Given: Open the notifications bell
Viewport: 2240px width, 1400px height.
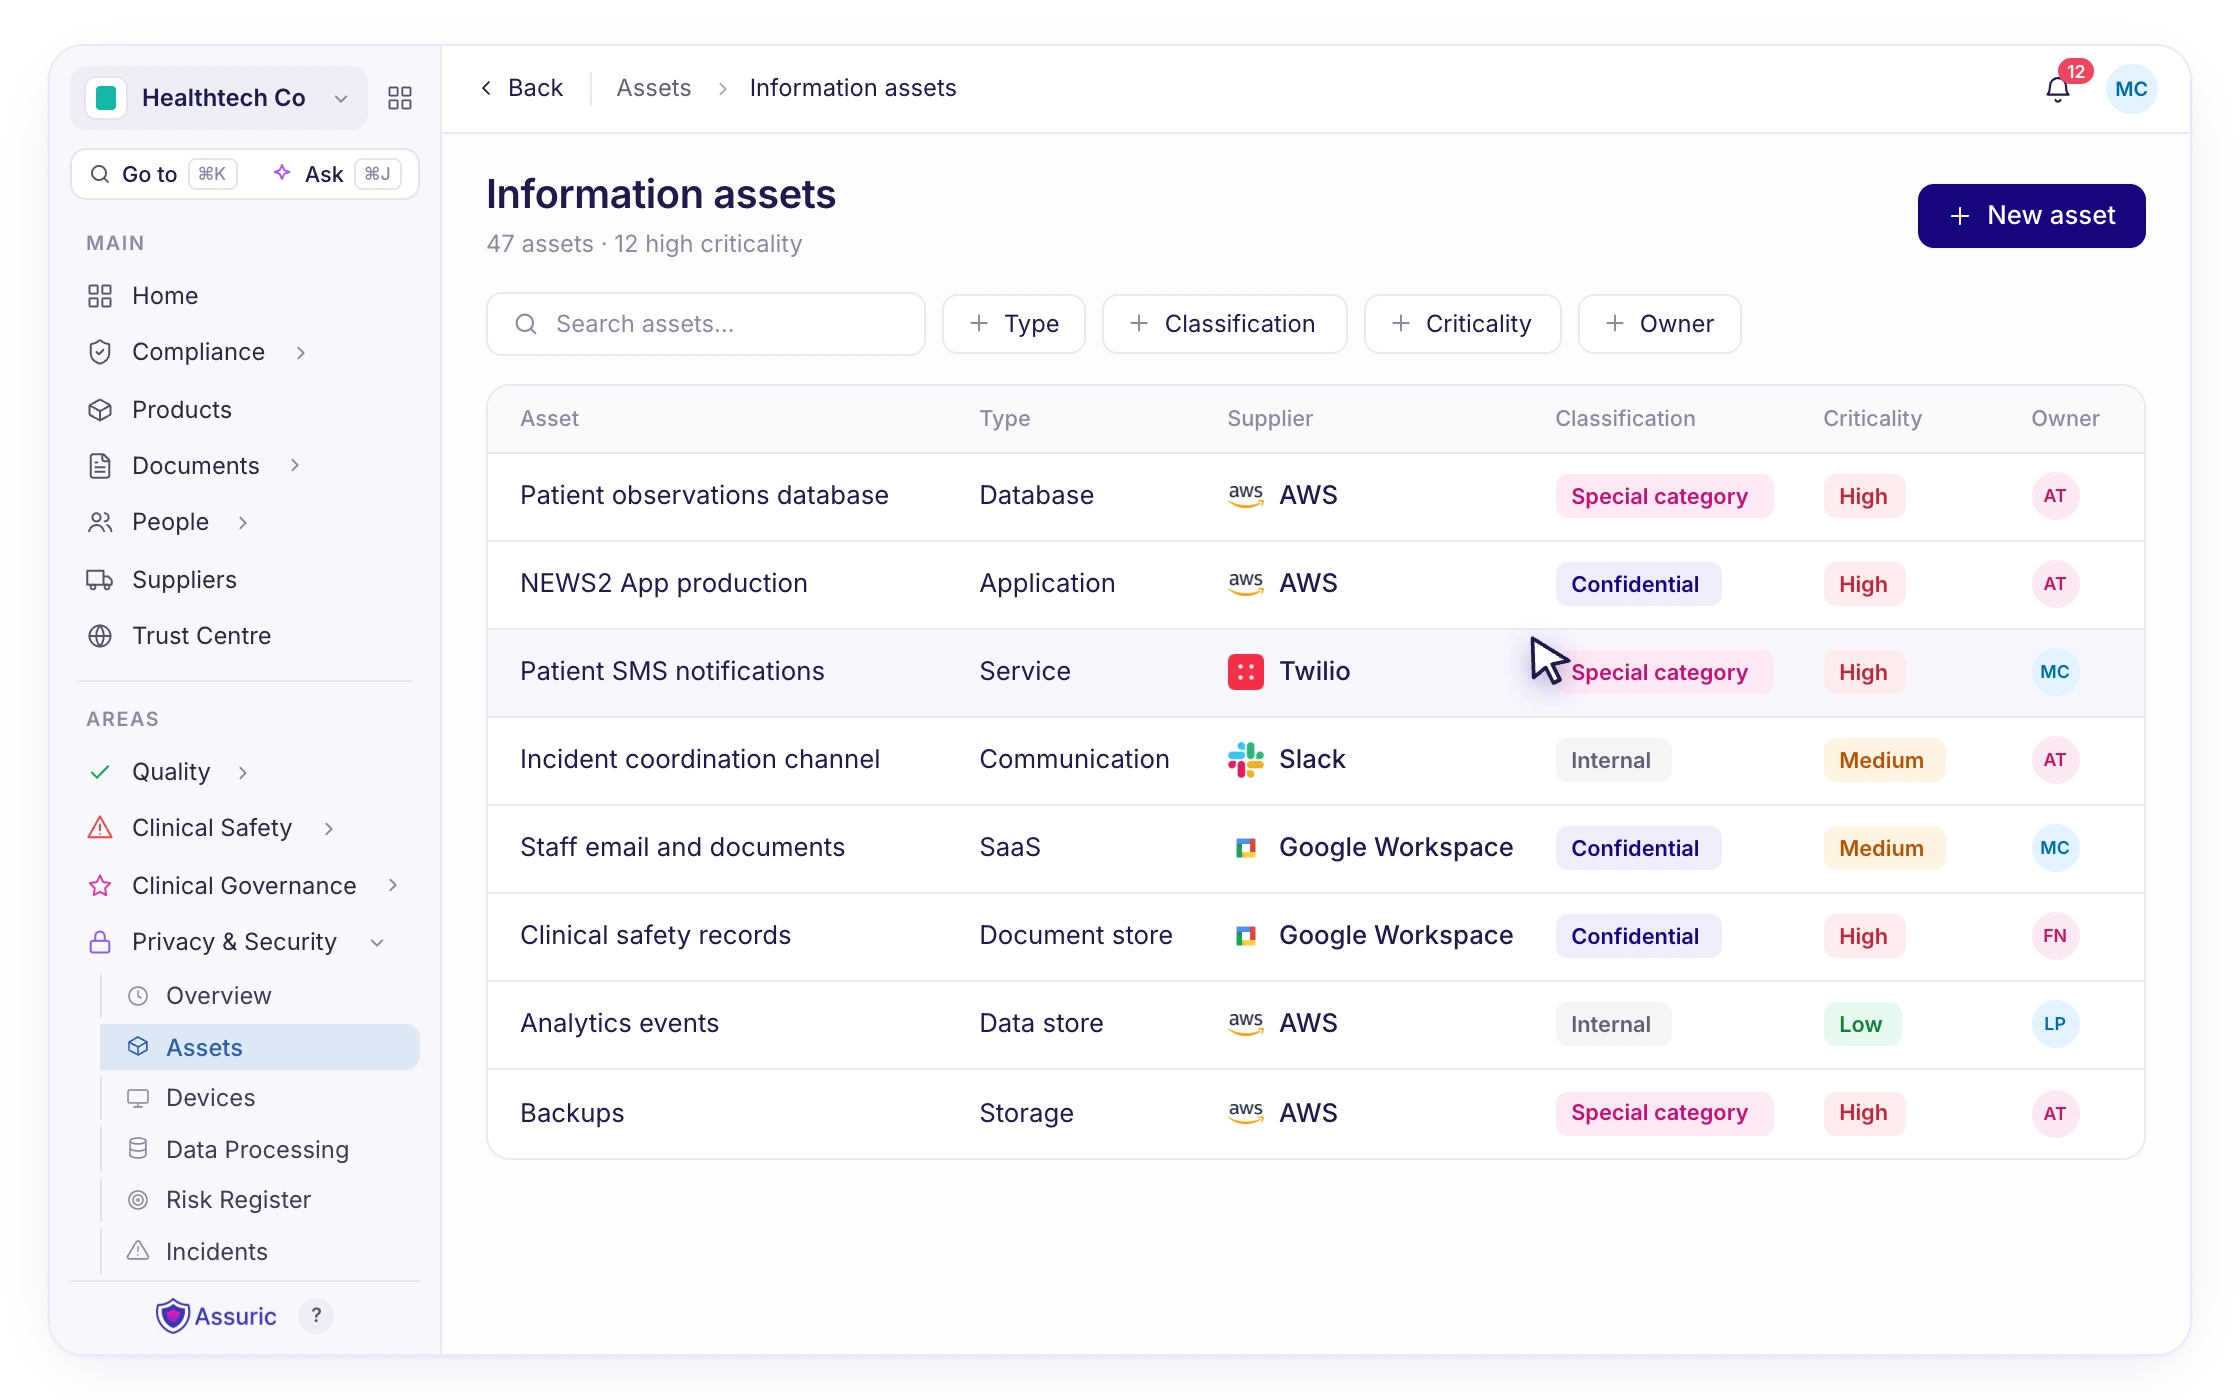Looking at the screenshot, I should 2057,90.
